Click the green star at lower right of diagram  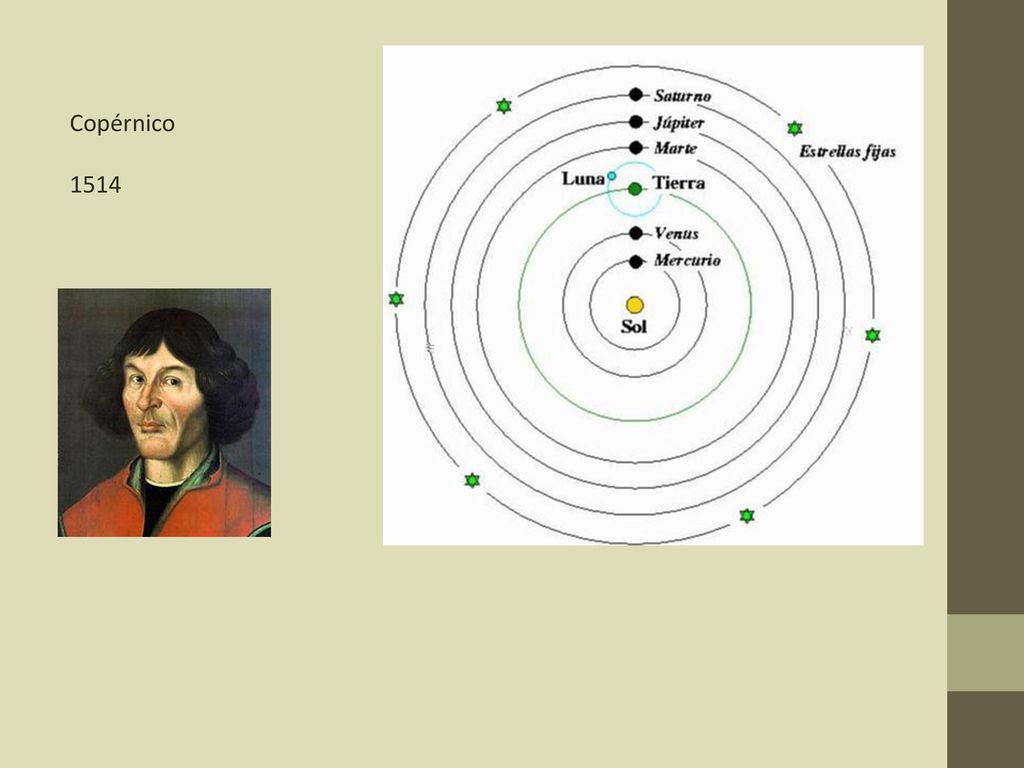pos(747,515)
